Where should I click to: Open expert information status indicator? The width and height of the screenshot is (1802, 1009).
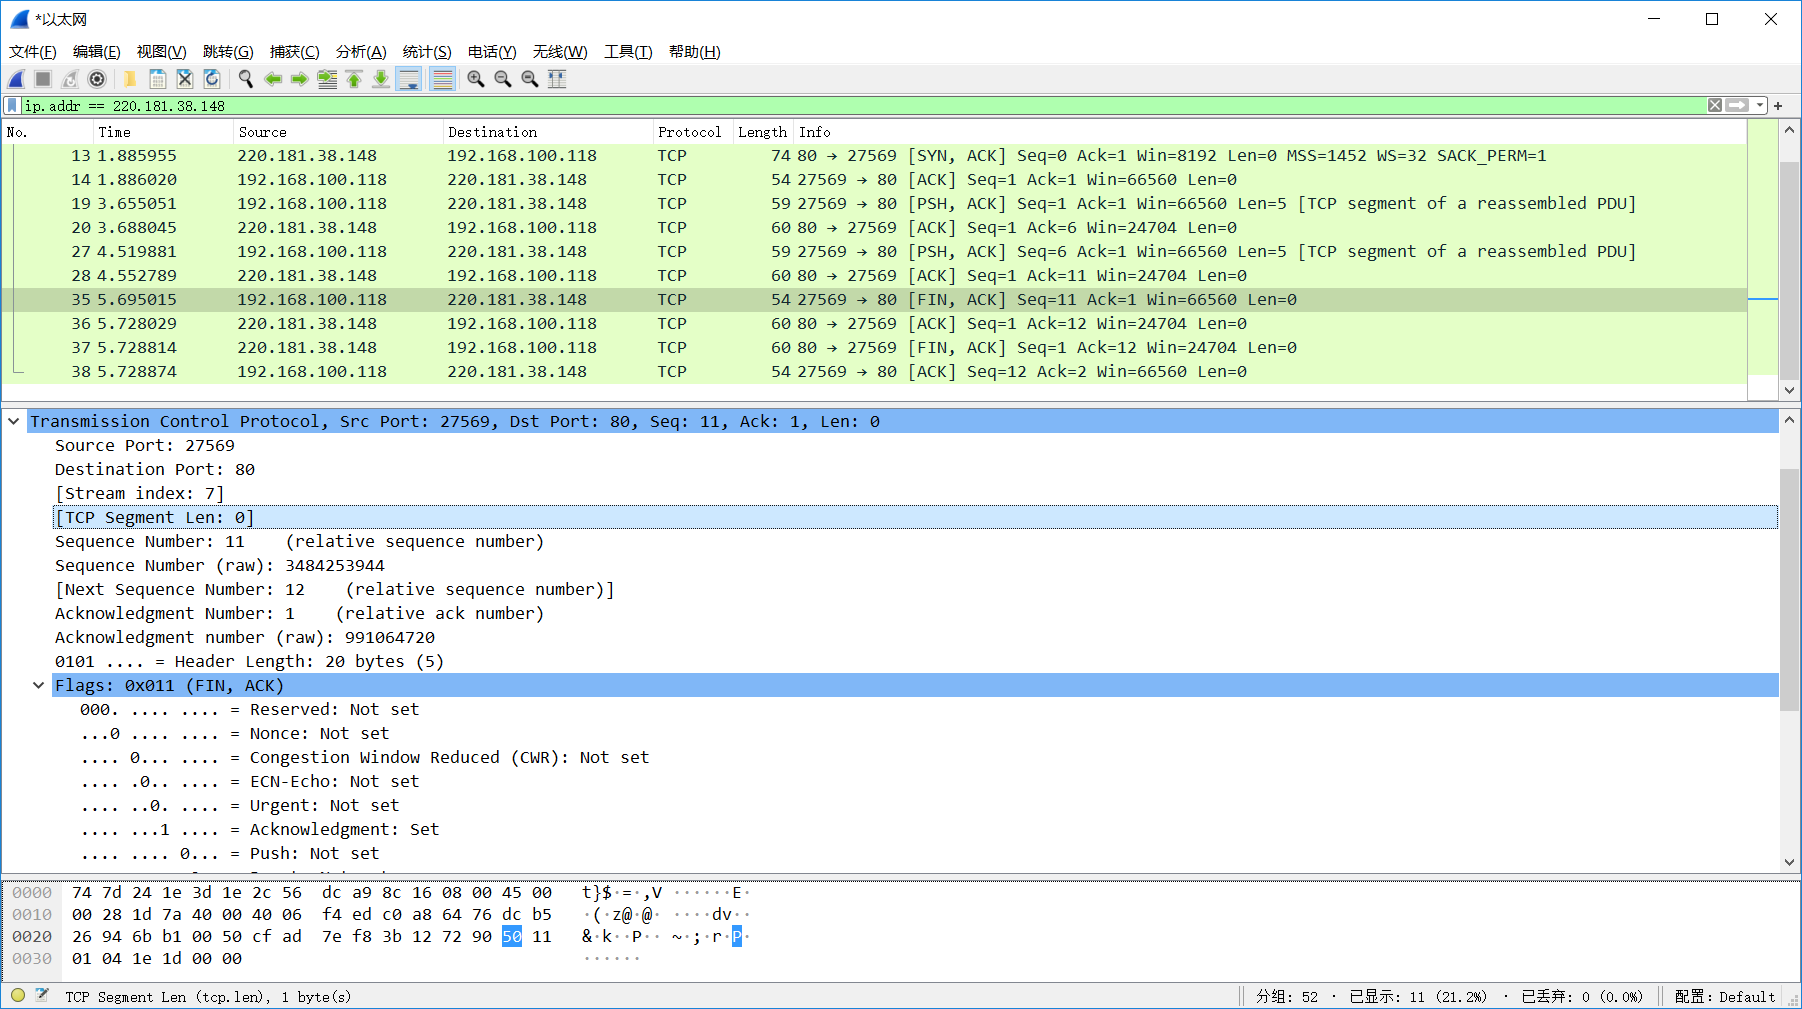coord(18,995)
